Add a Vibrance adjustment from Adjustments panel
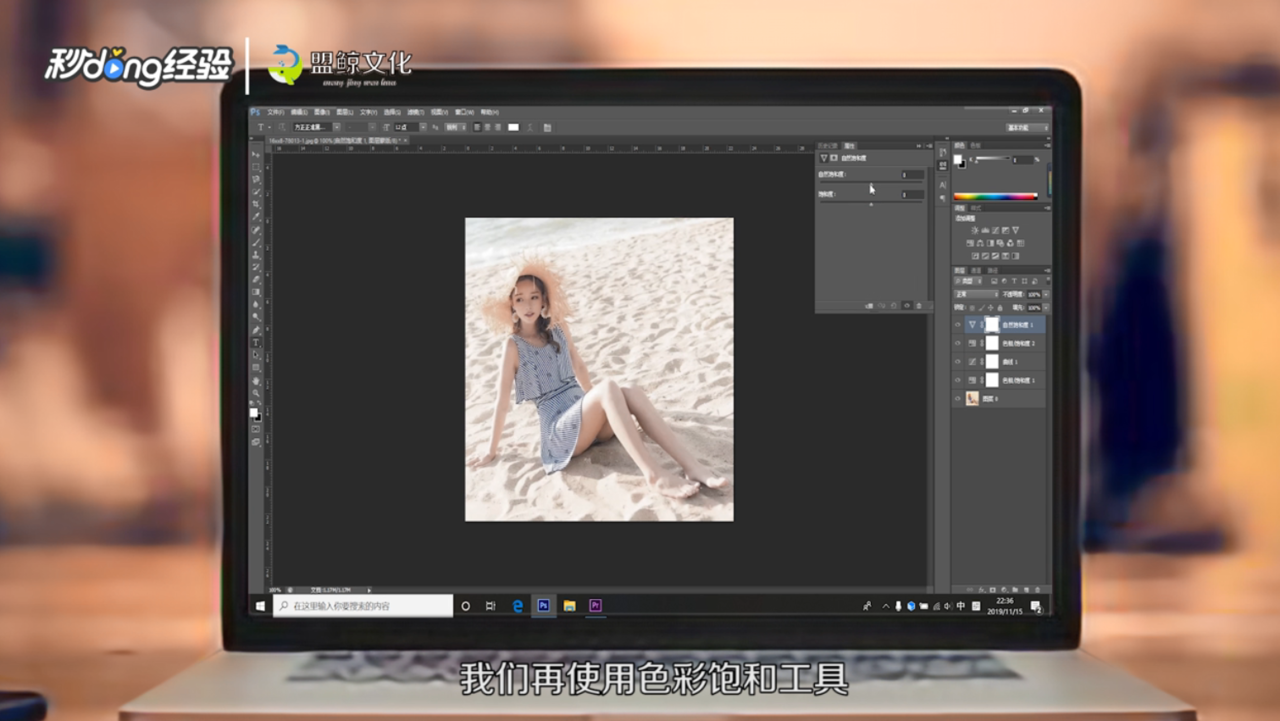 tap(1015, 230)
